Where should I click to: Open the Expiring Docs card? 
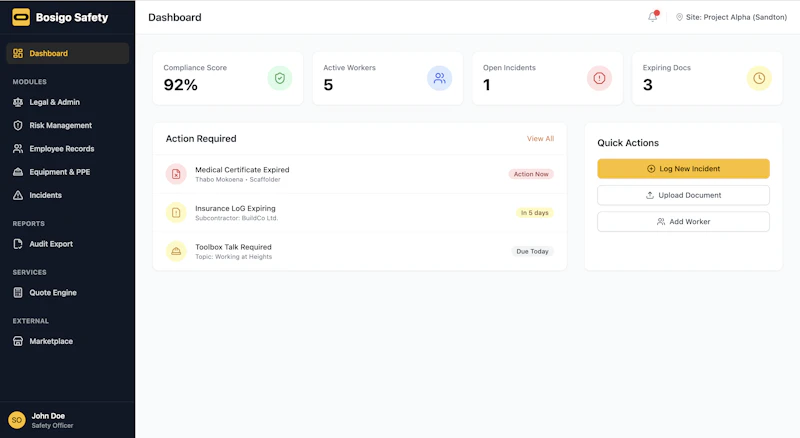(x=707, y=78)
